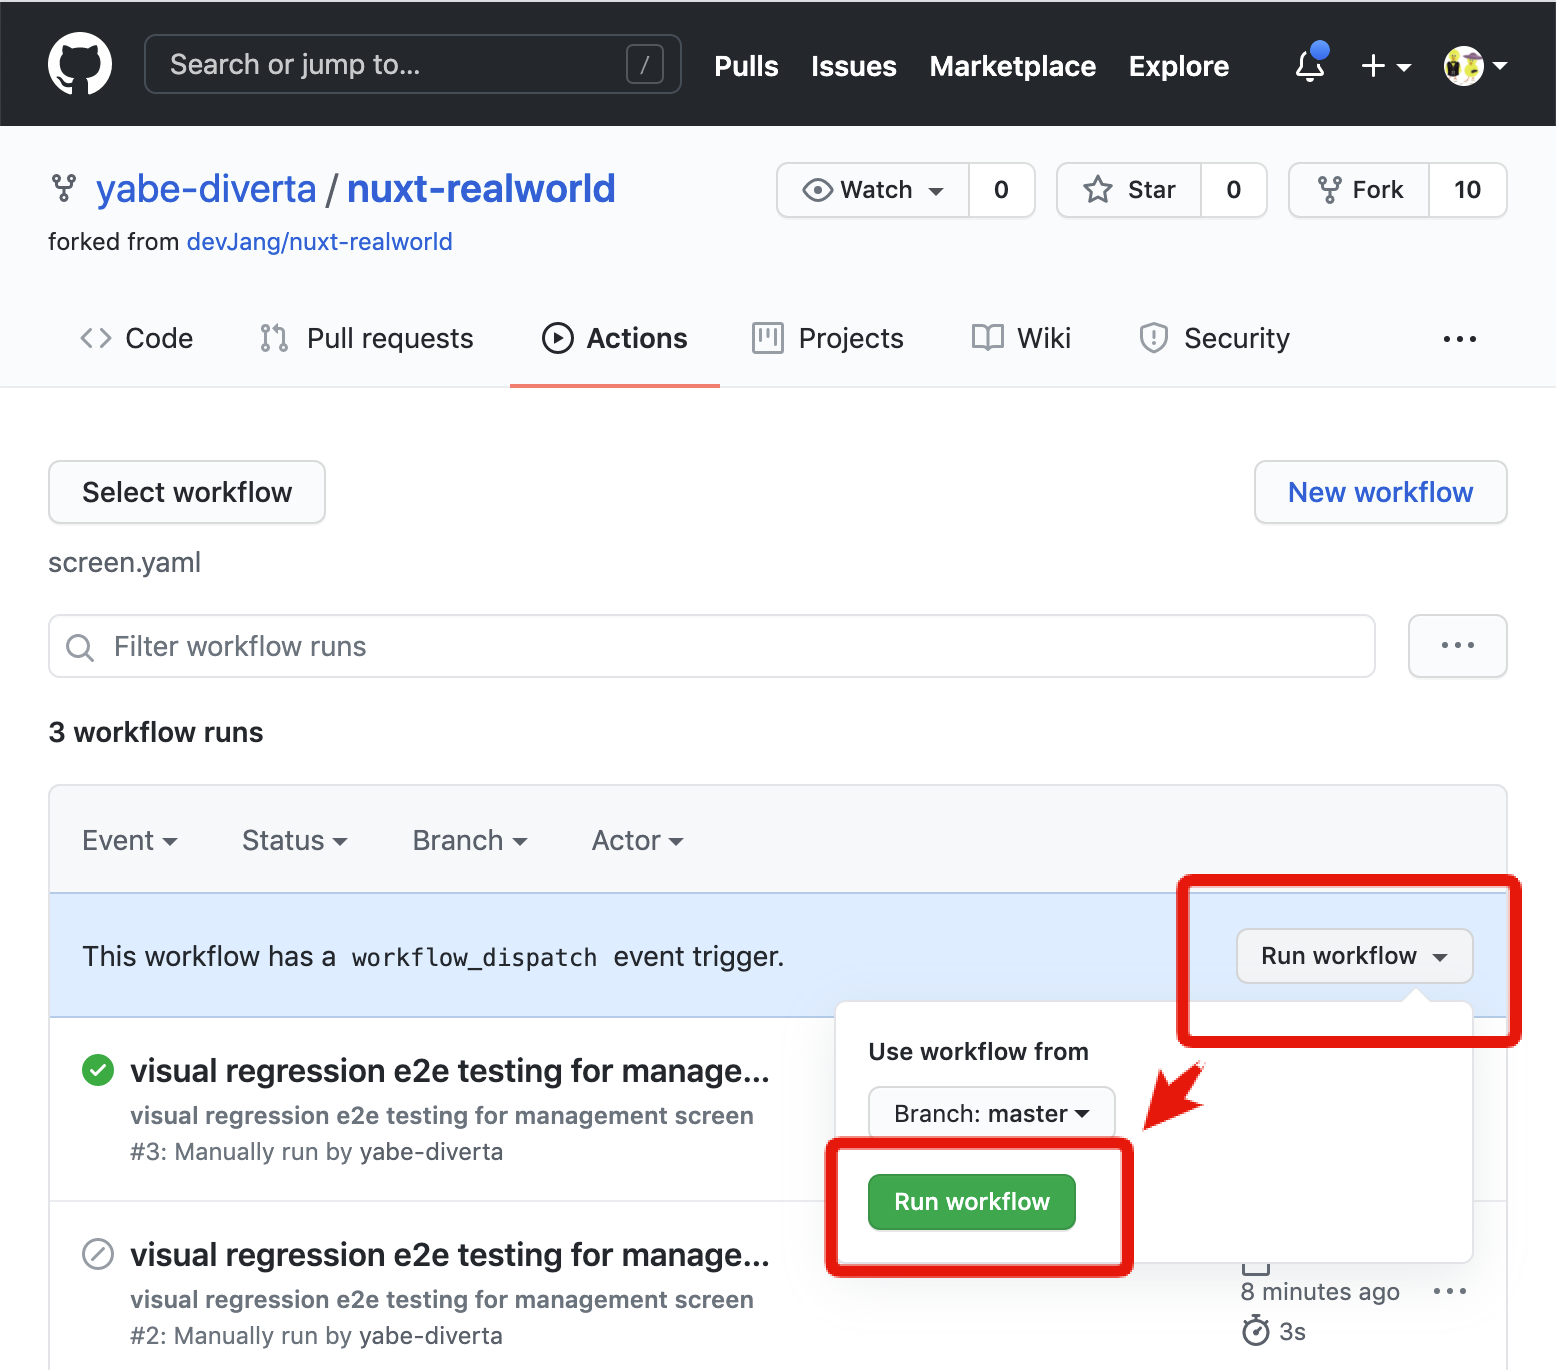Open run #2 visual regression title
Screen dimensions: 1556x1370
click(x=450, y=1254)
